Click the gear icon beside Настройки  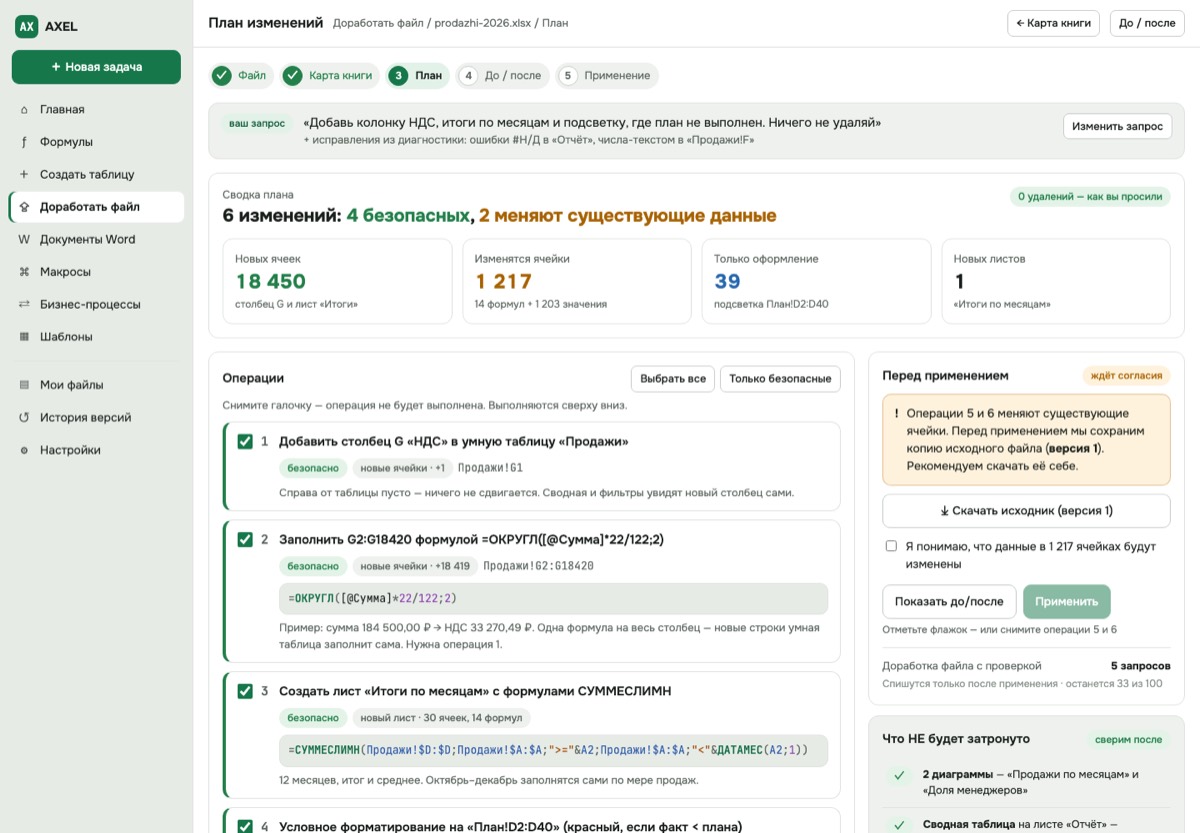tap(24, 450)
